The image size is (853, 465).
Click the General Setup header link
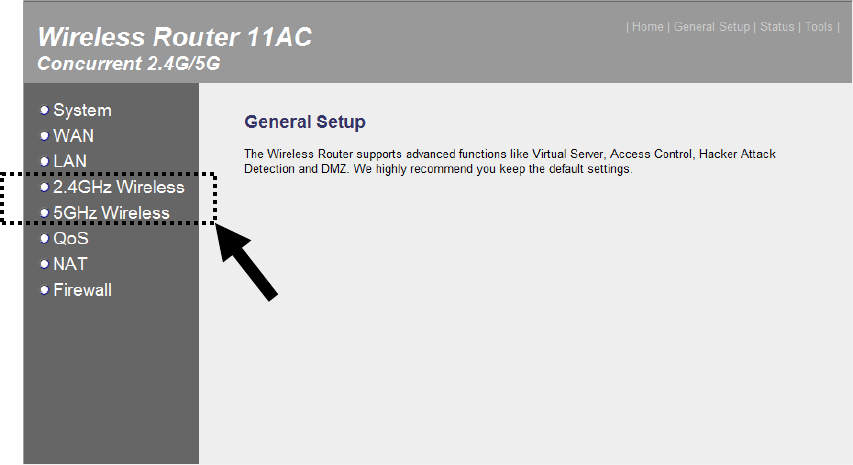tap(712, 27)
